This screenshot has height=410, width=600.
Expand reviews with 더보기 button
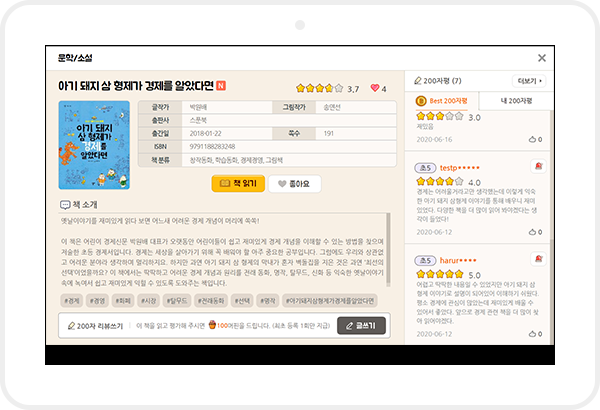[x=529, y=81]
